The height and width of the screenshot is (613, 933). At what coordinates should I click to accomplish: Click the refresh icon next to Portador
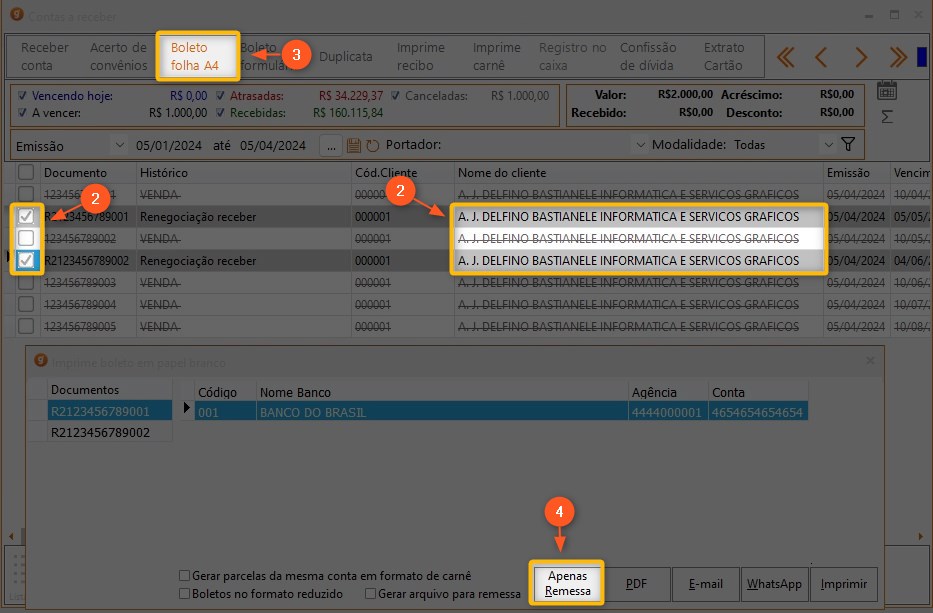pyautogui.click(x=373, y=146)
